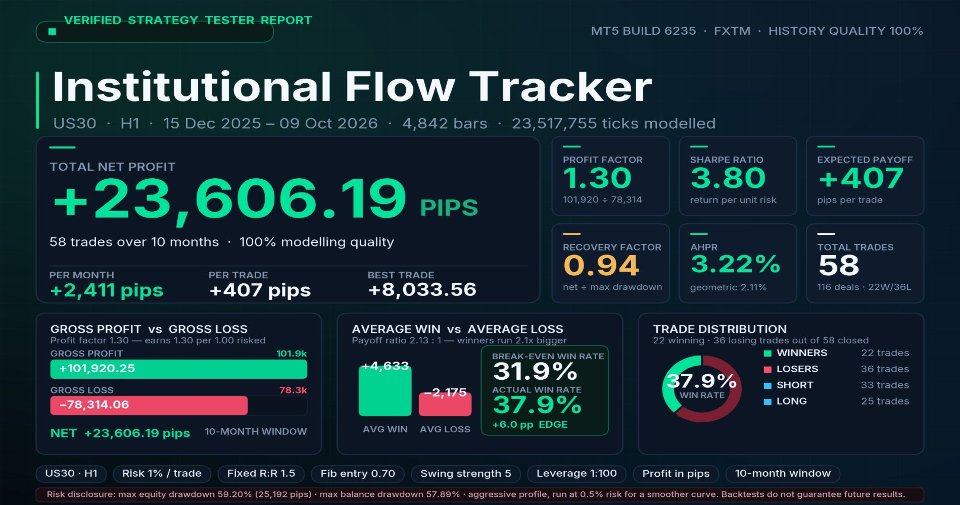Click the +23,606.19 total net profit value
960x505 pixels.
coord(230,199)
